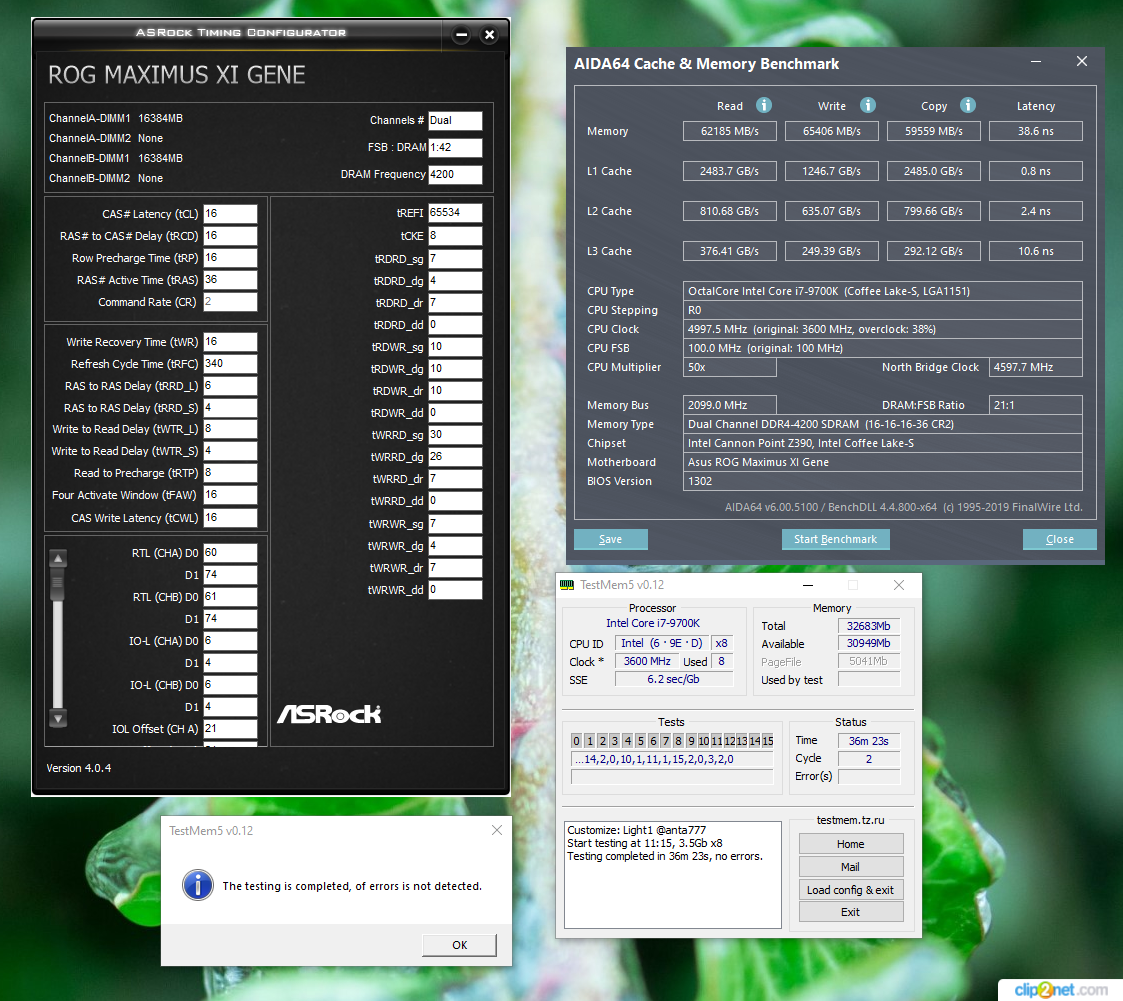Click scroll-down arrow in the RTL list
This screenshot has width=1123, height=1001.
pos(58,718)
